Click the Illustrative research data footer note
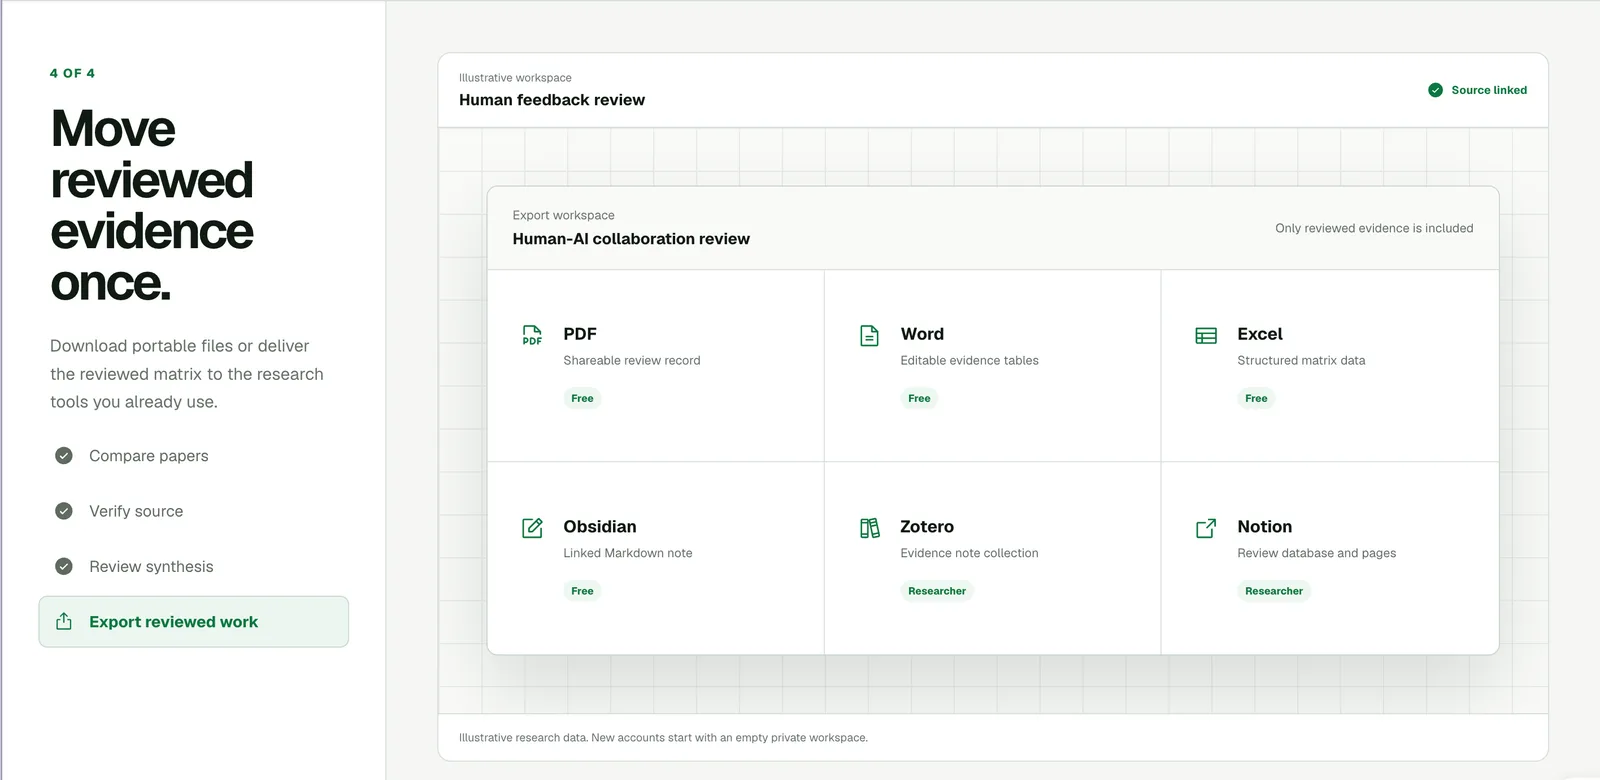The height and width of the screenshot is (780, 1600). (x=663, y=738)
